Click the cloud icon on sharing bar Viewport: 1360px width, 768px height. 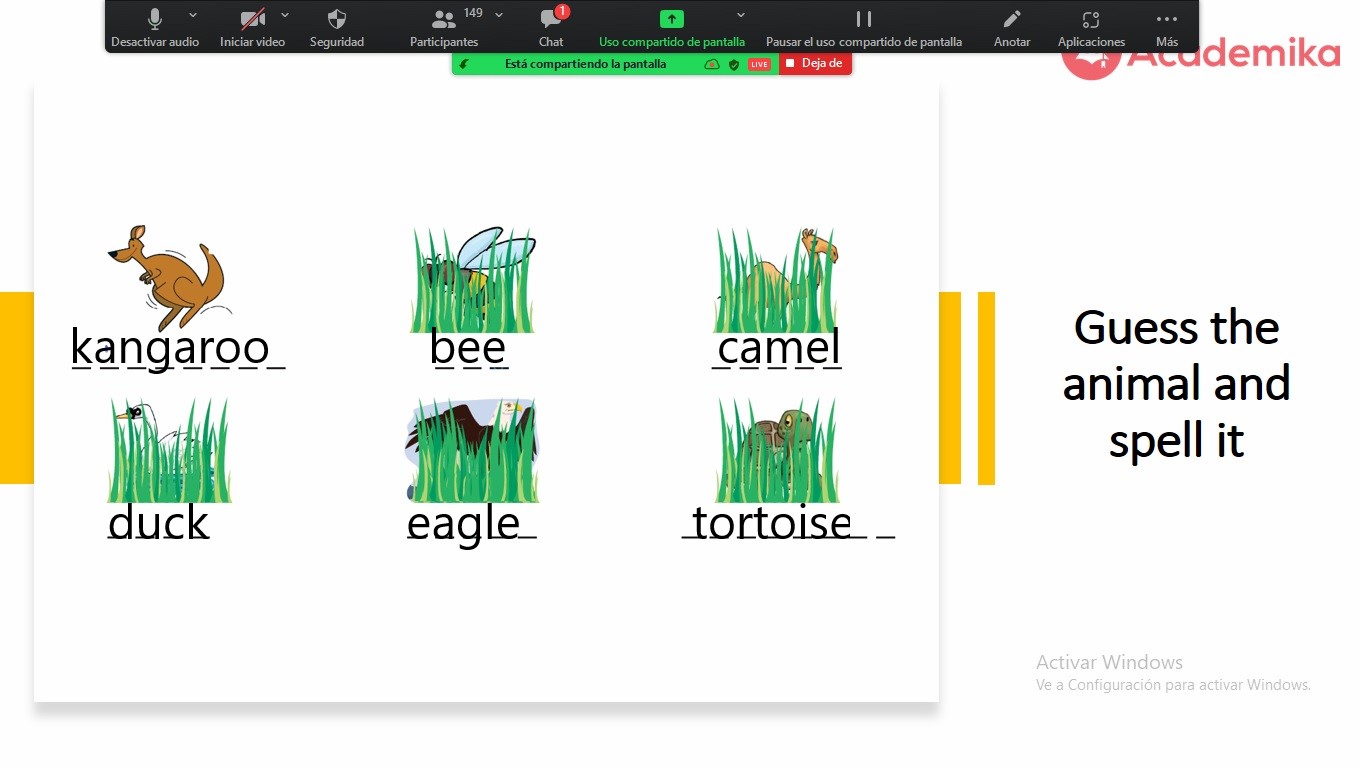(712, 64)
